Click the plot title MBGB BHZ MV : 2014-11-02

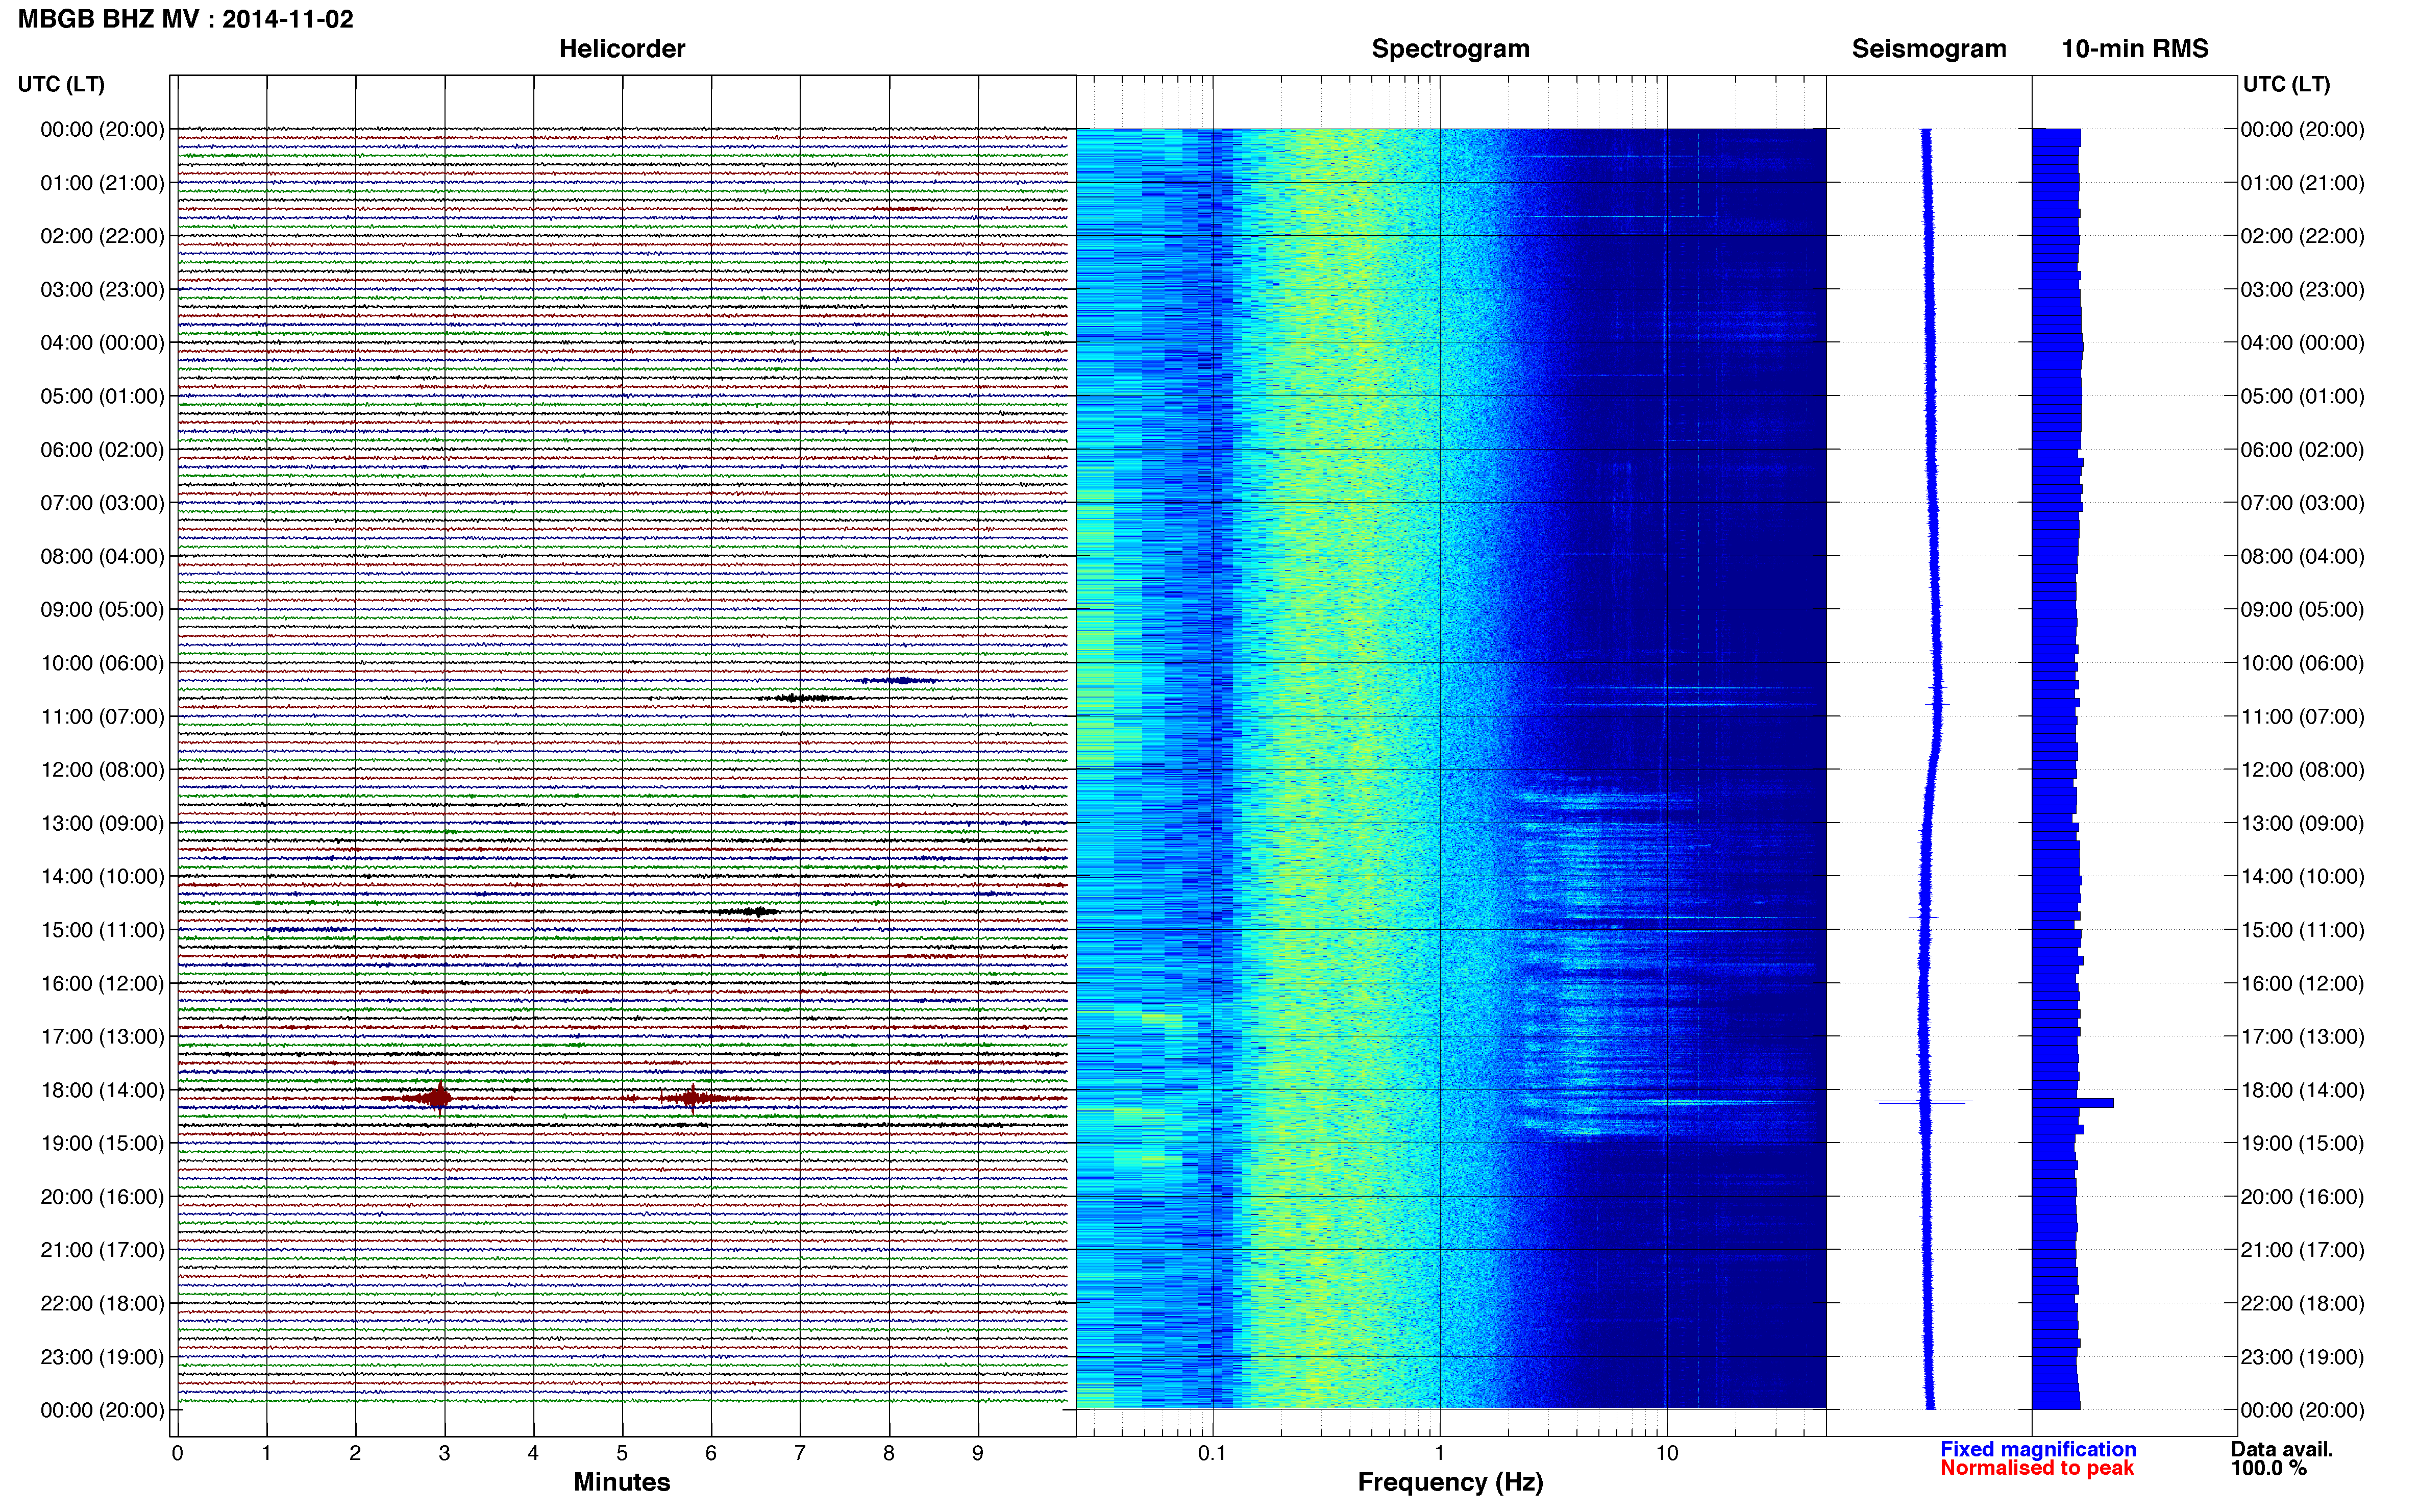(186, 19)
